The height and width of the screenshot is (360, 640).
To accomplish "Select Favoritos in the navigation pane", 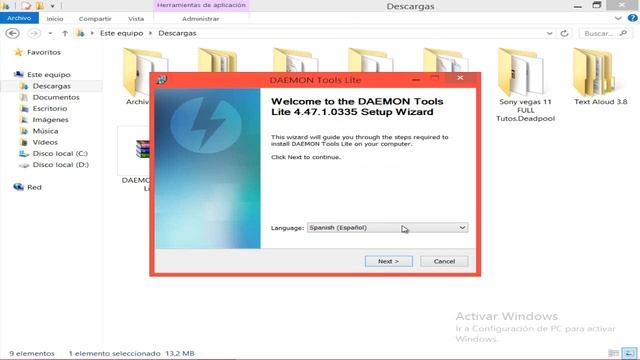I will pyautogui.click(x=44, y=52).
